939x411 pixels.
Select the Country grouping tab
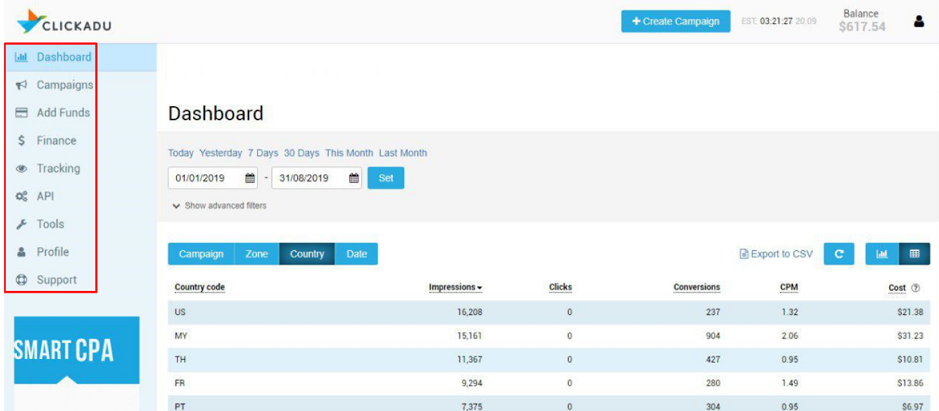(307, 254)
